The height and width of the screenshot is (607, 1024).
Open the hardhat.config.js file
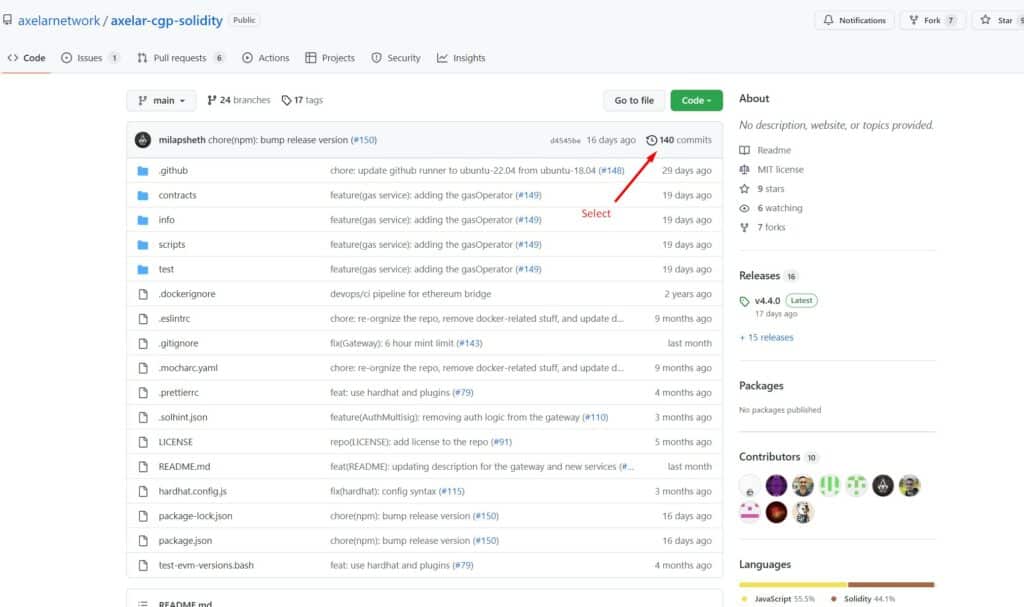click(192, 491)
